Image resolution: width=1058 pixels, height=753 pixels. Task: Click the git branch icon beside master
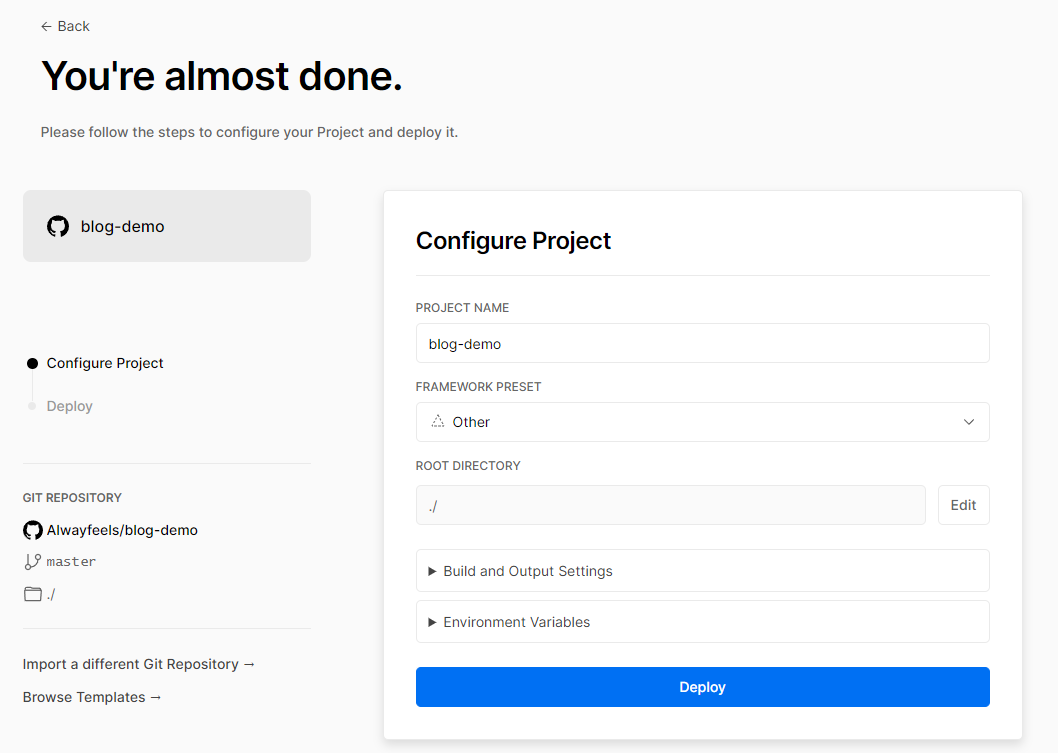coord(33,562)
